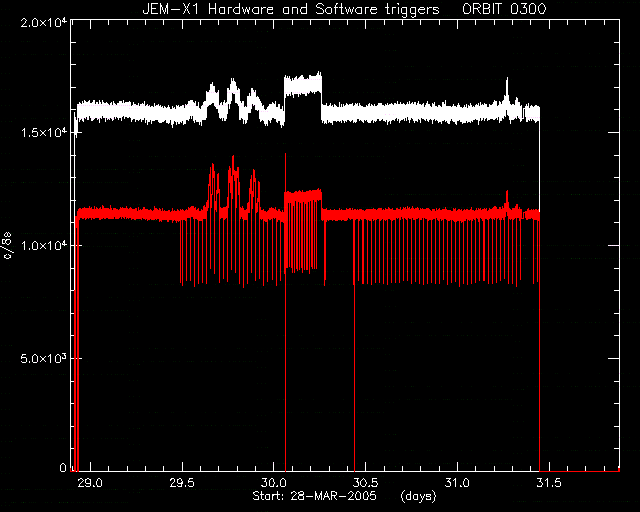This screenshot has width=640, height=512.
Task: Click the y-axis label 2.0×10⁴
Action: click(x=44, y=22)
